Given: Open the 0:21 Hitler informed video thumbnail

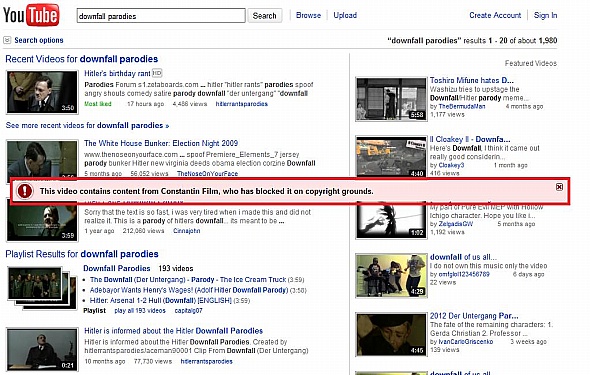Looking at the screenshot, I should 42,349.
